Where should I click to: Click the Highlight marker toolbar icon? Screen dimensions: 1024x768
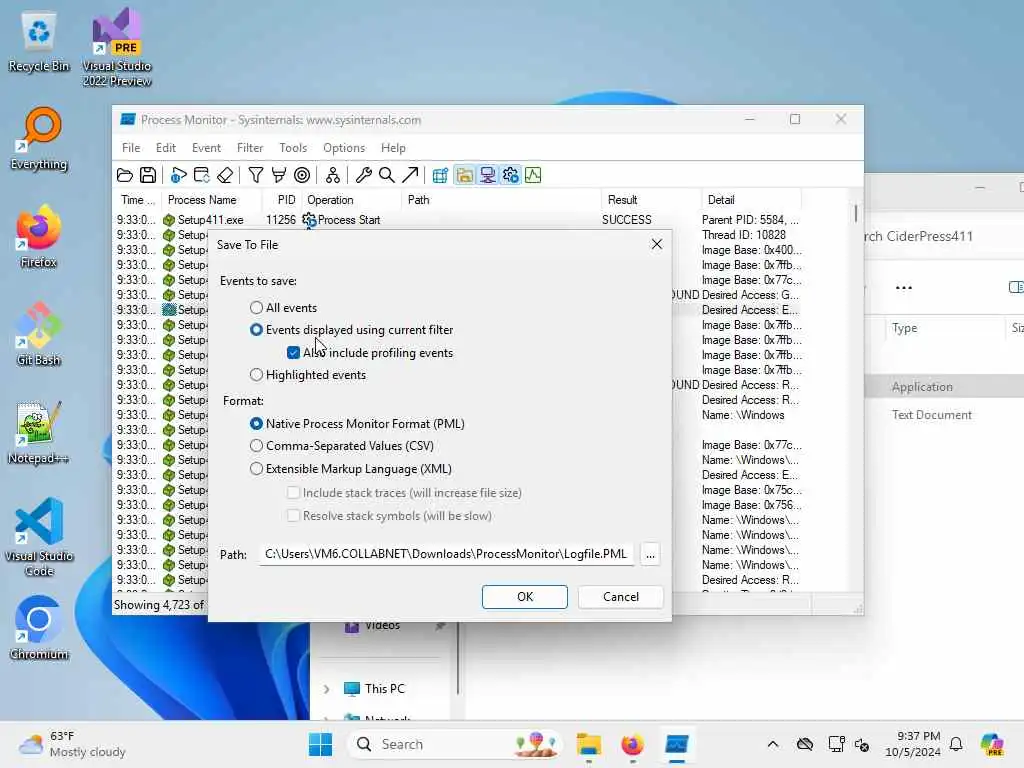tap(279, 175)
